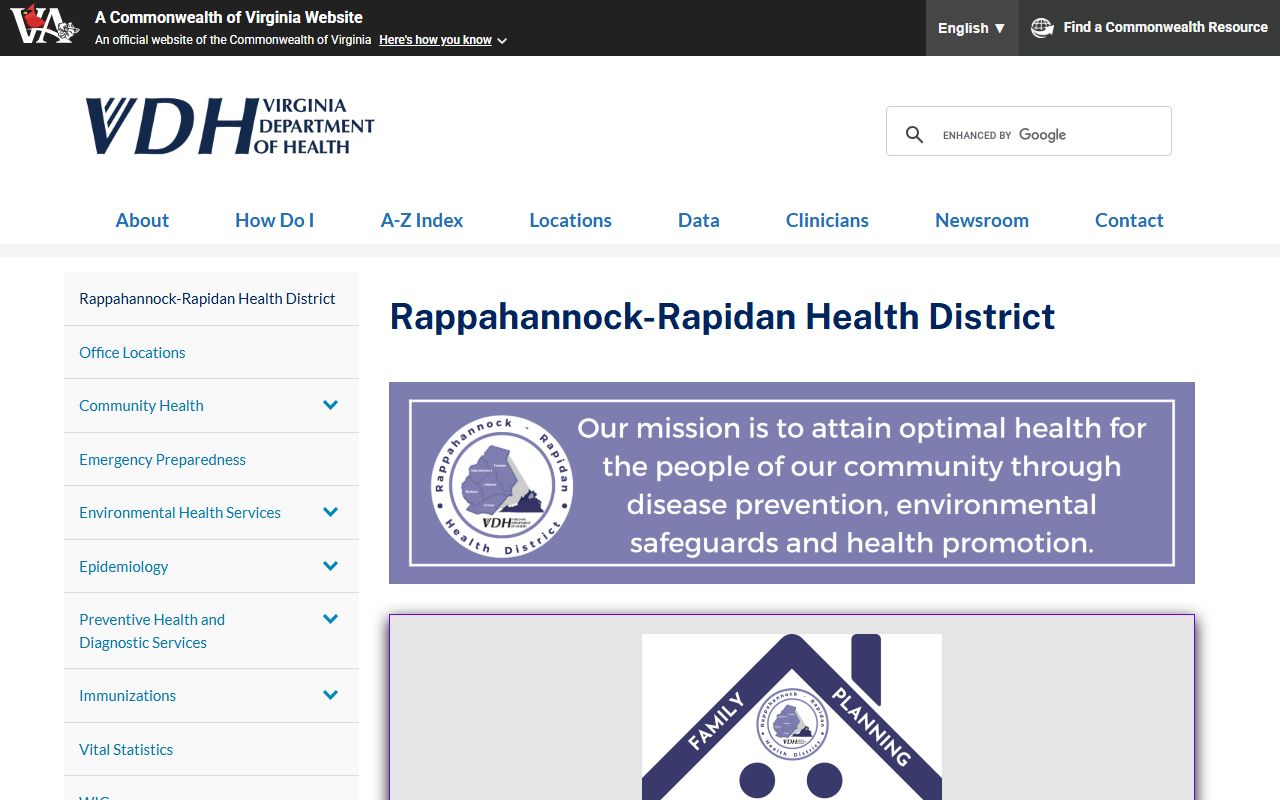1280x800 pixels.
Task: Click the Here's how you know link
Action: [x=435, y=40]
